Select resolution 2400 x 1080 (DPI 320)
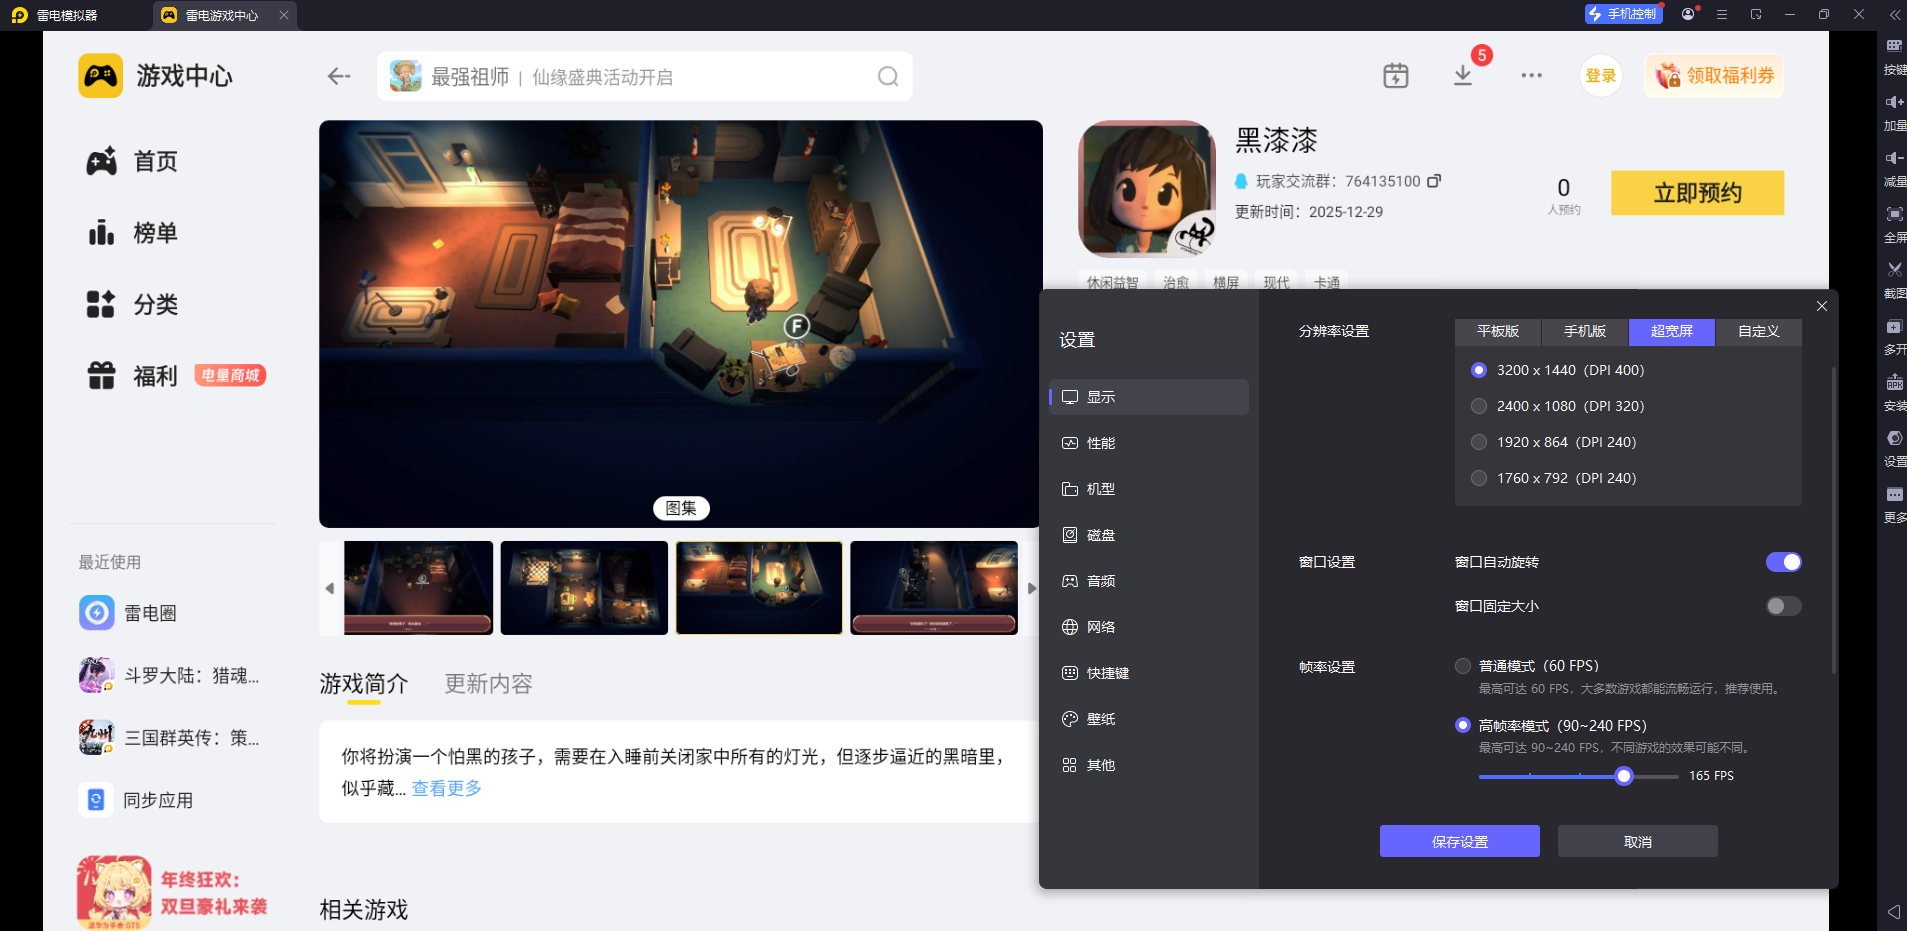Screen dimensions: 1907x931 tap(1558, 406)
